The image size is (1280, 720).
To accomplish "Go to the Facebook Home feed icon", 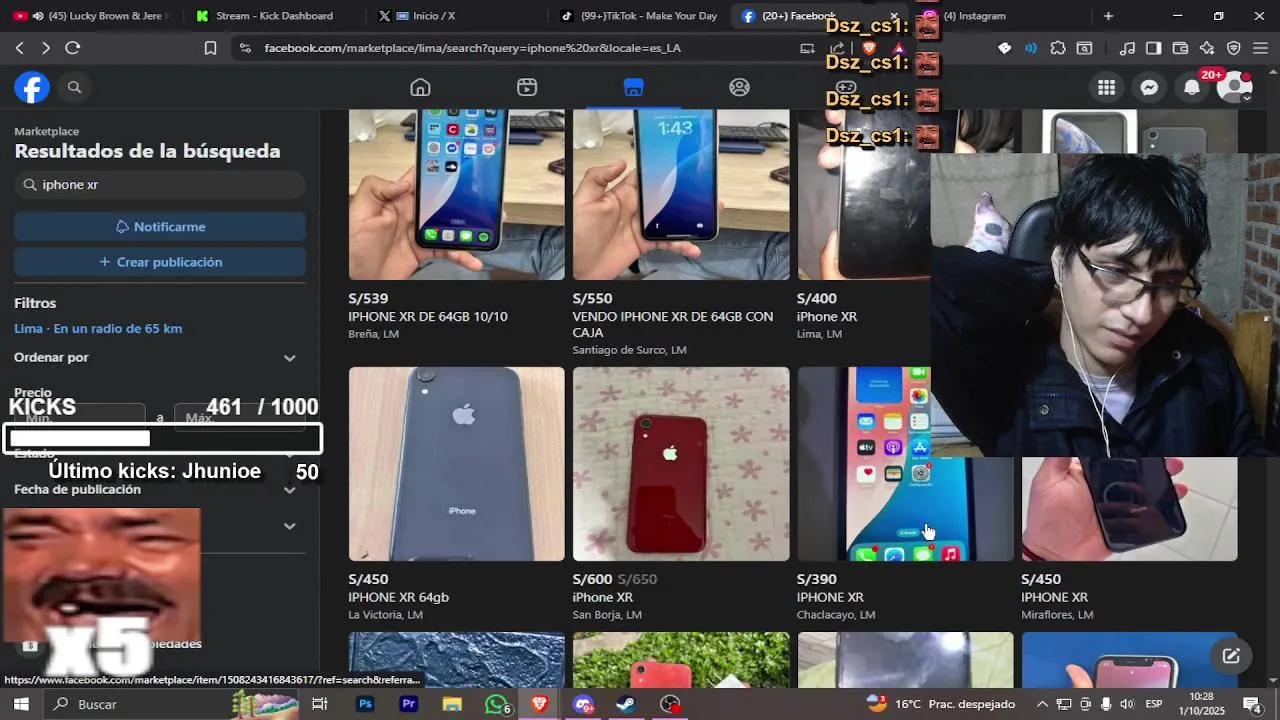I will click(420, 87).
